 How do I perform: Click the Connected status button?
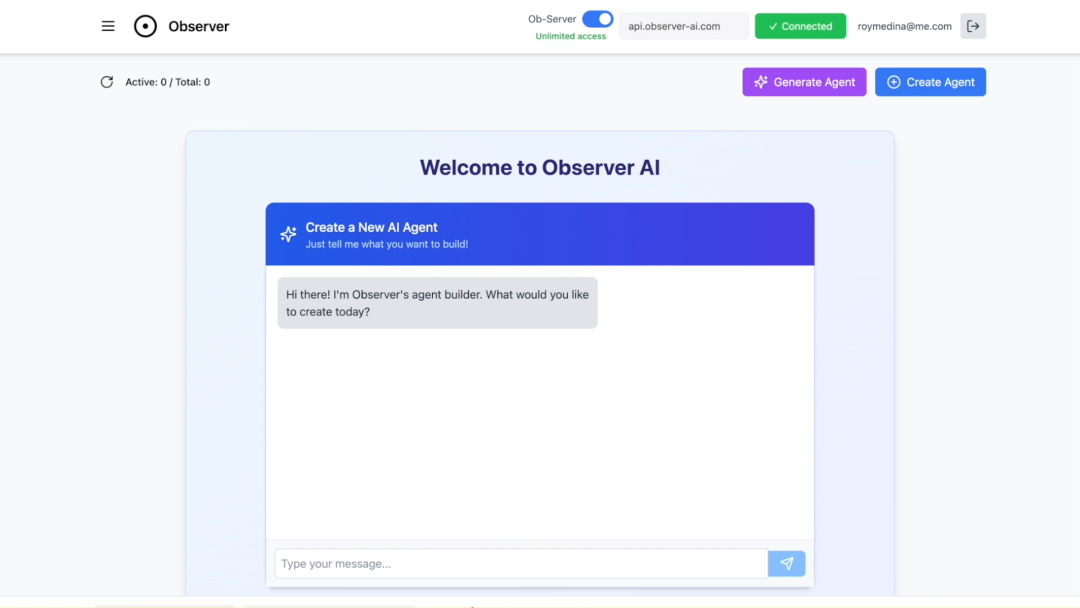pyautogui.click(x=800, y=26)
